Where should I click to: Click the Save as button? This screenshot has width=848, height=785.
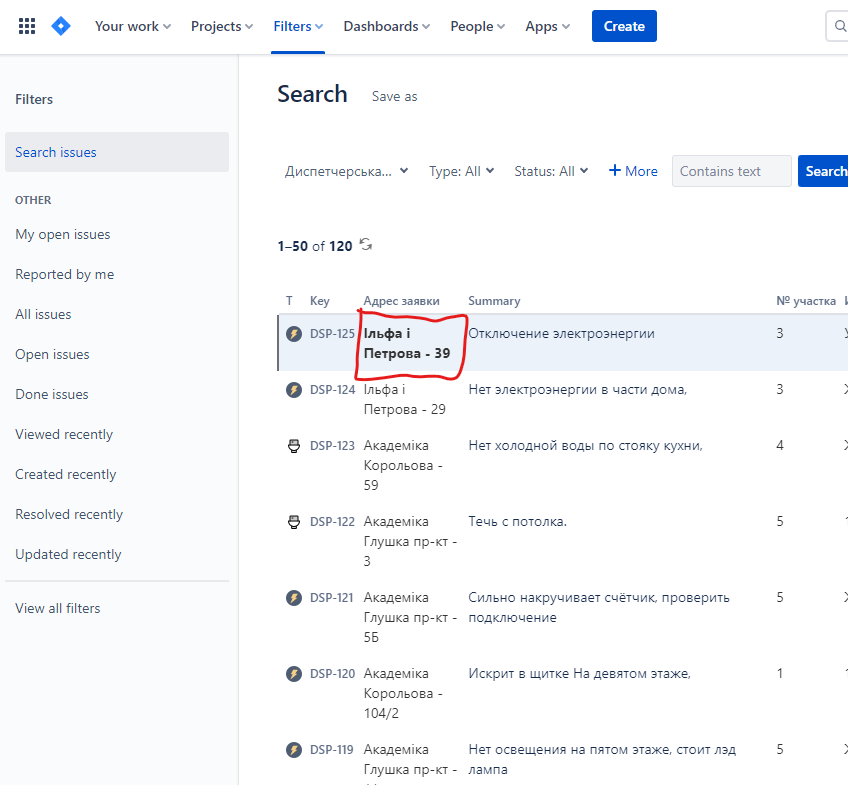point(394,96)
